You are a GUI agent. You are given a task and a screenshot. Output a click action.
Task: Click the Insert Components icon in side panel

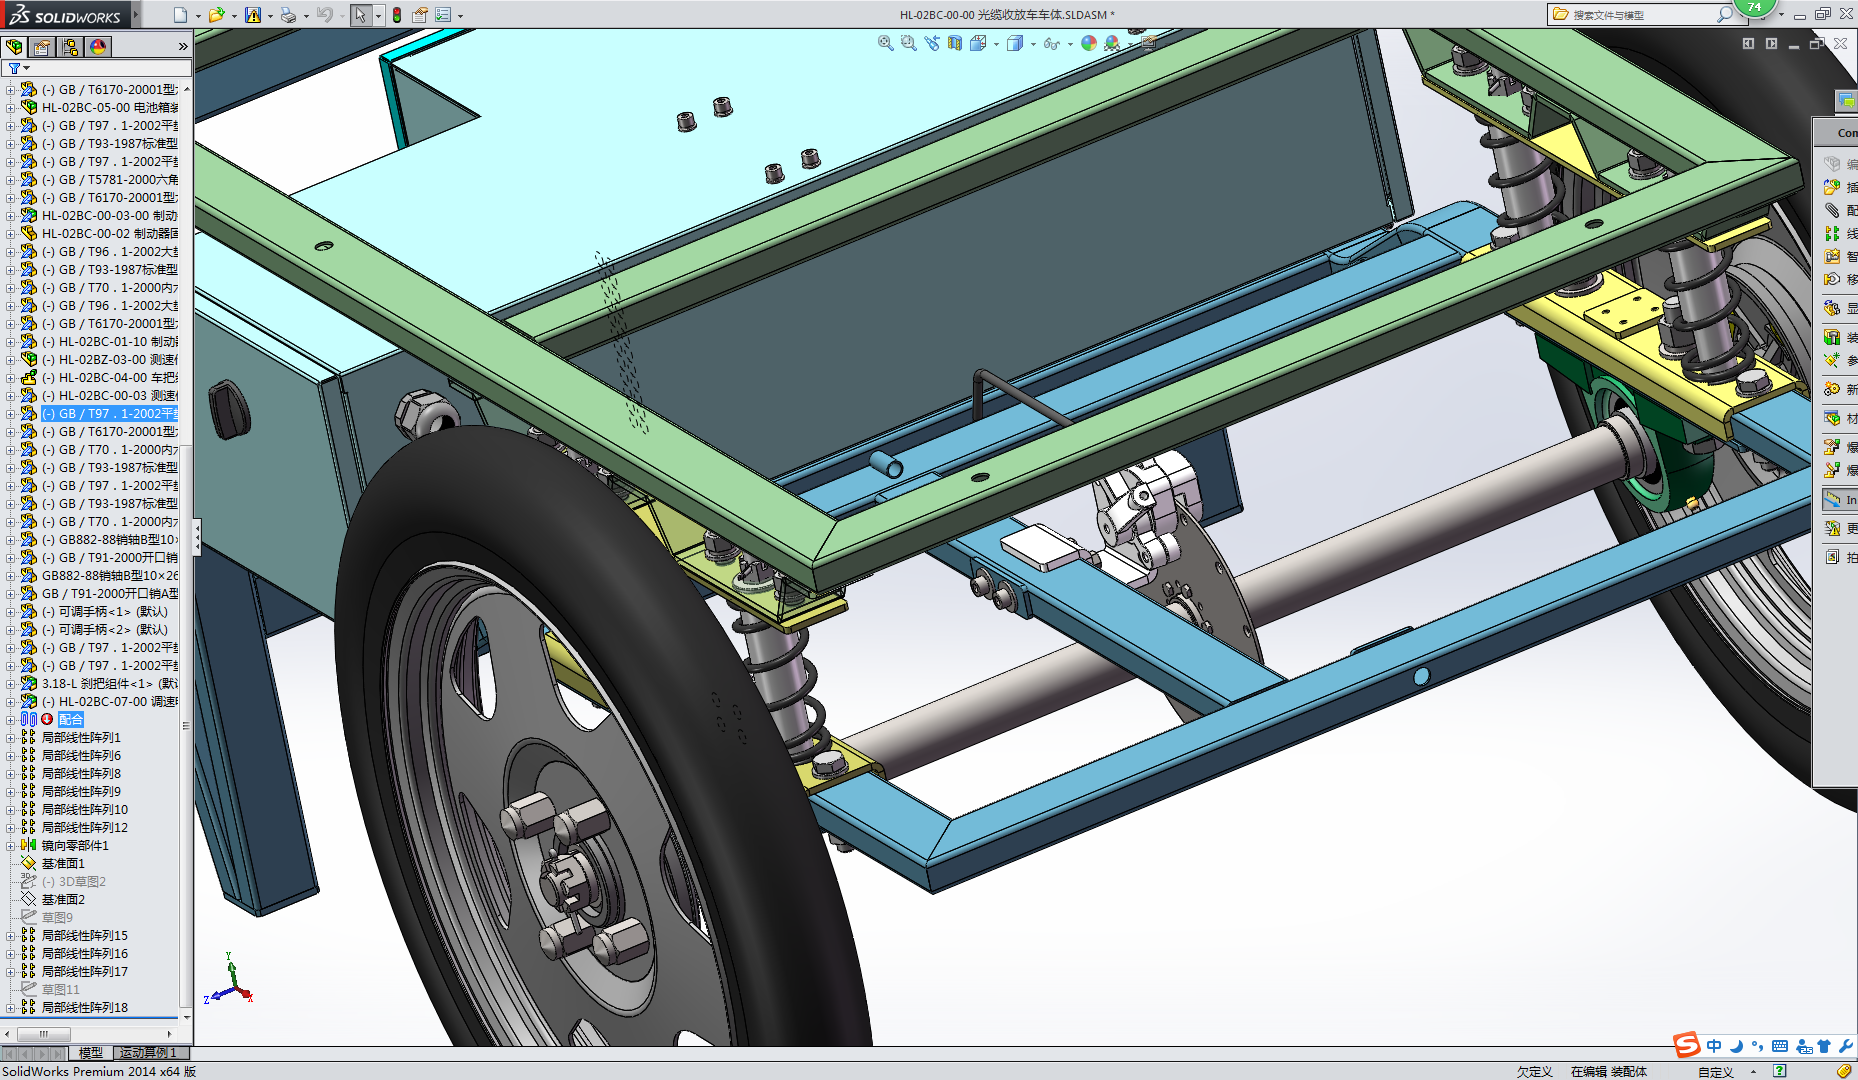1832,187
